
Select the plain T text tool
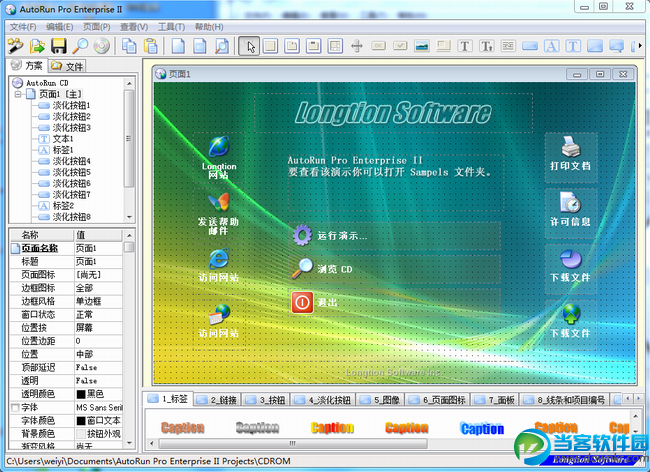[465, 46]
